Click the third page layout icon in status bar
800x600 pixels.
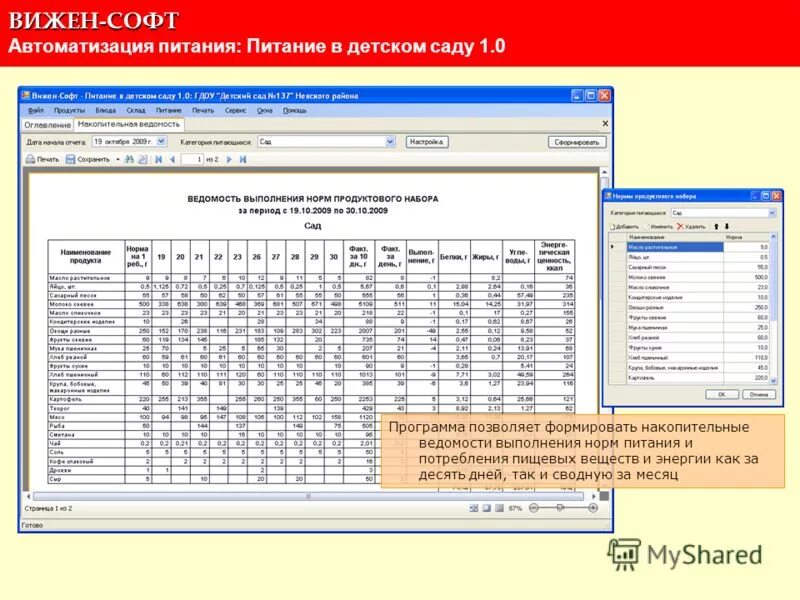(x=499, y=508)
